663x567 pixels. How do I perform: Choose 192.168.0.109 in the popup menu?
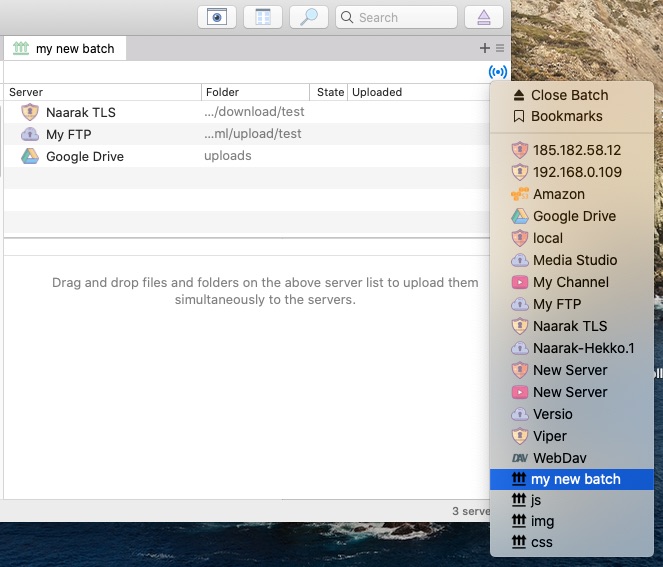[572, 172]
